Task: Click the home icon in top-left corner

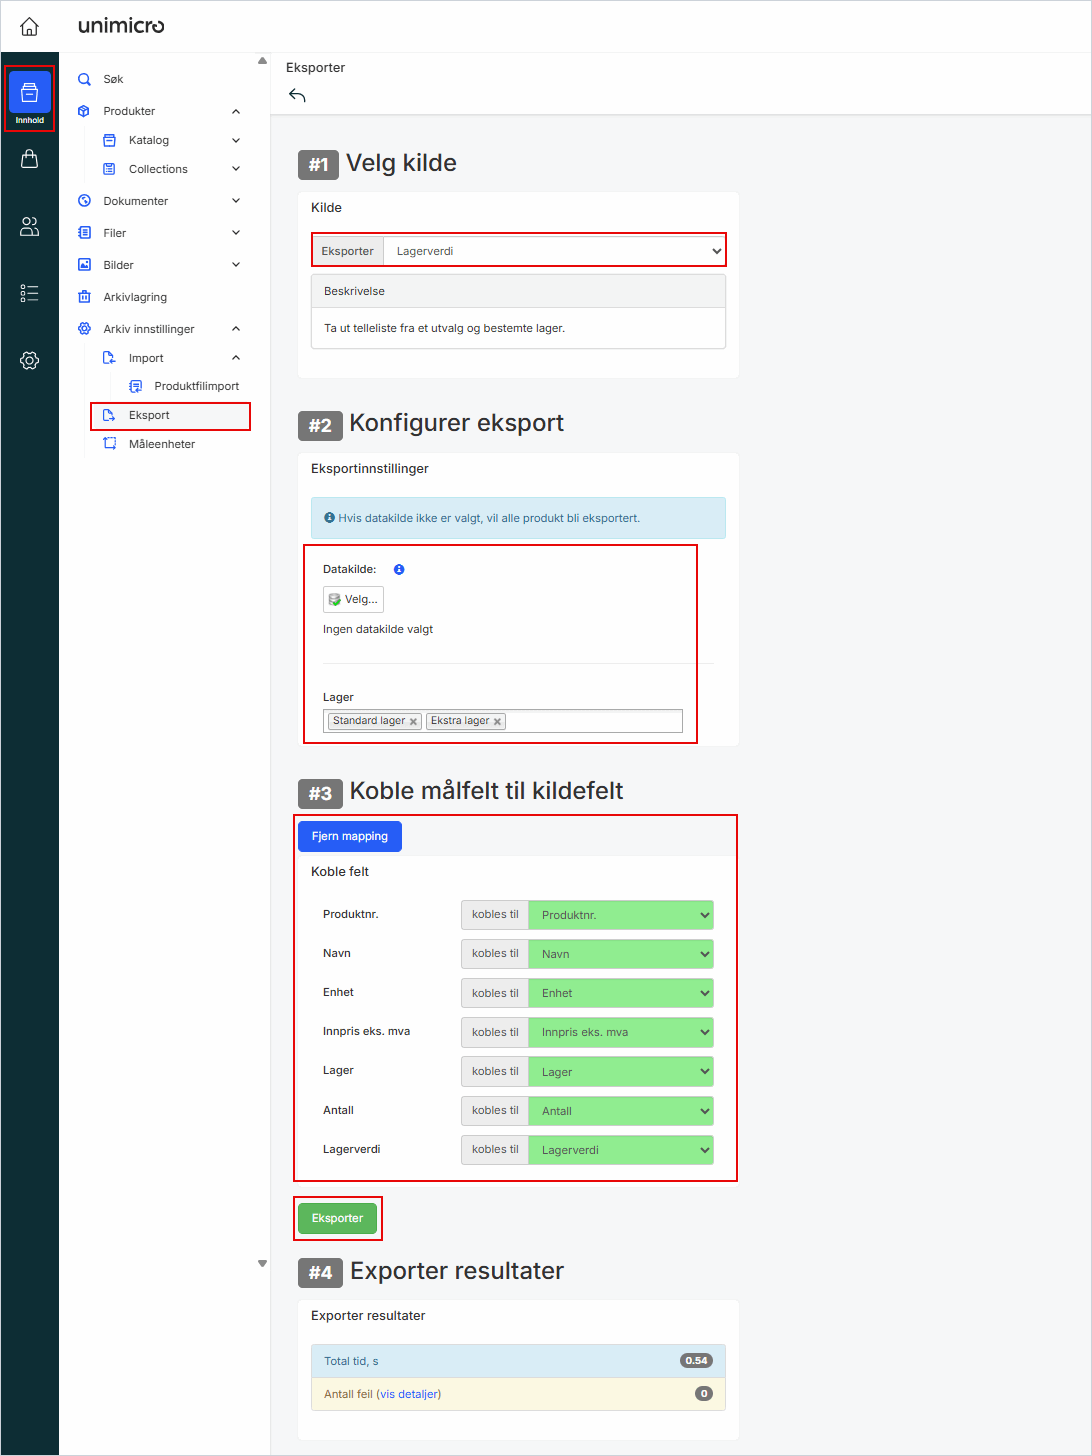Action: point(29,26)
